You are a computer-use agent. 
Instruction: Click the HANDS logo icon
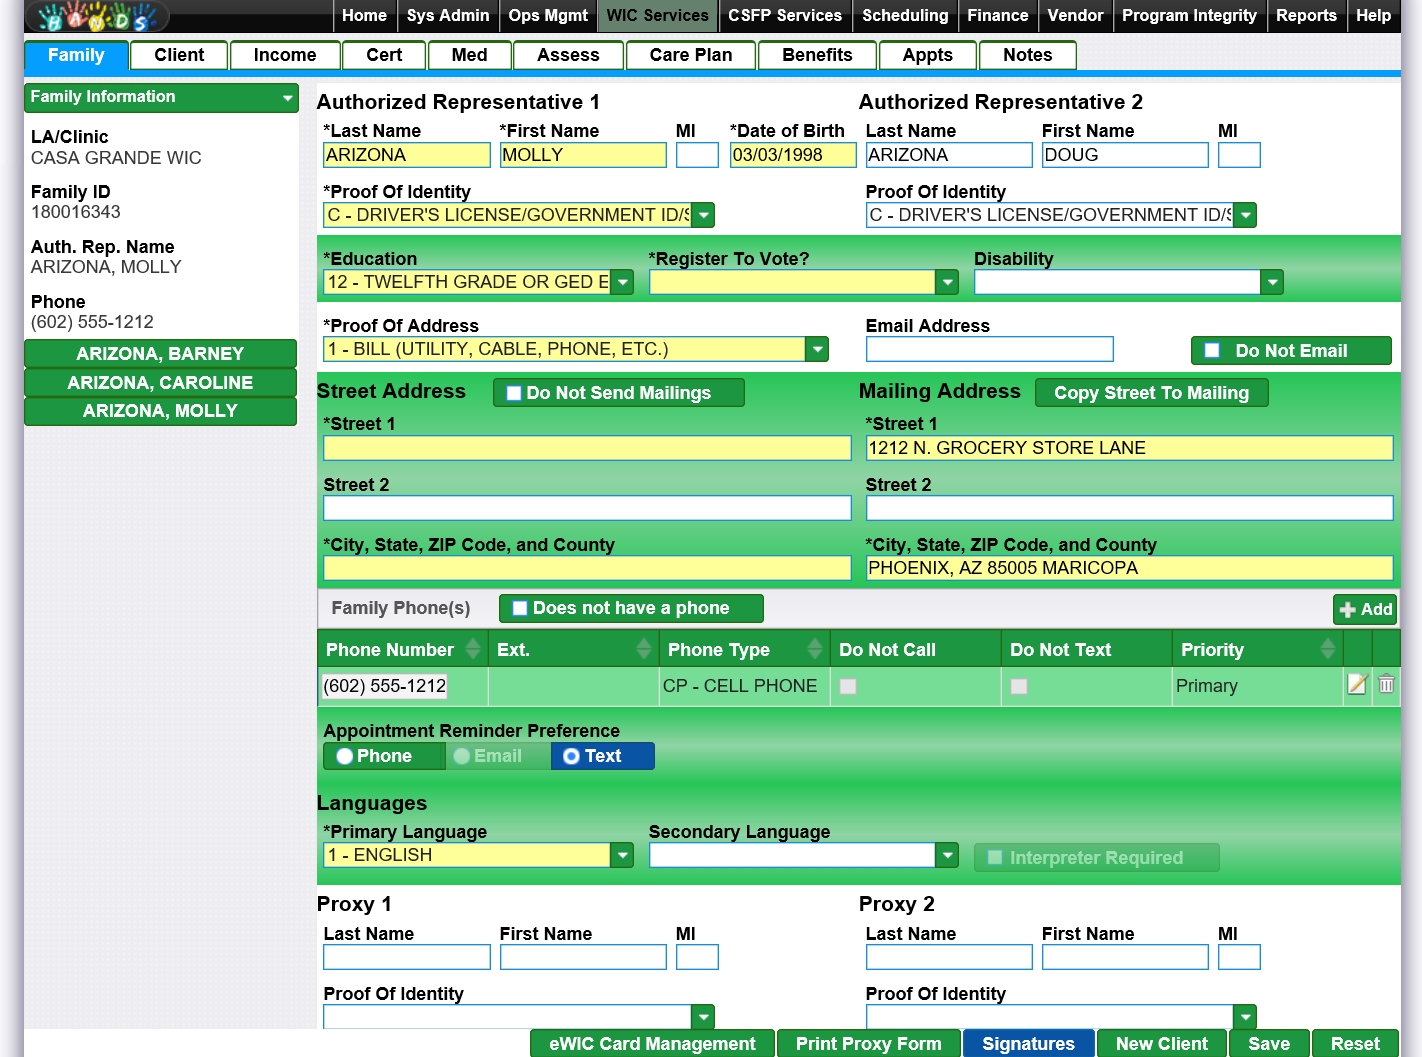[x=96, y=17]
